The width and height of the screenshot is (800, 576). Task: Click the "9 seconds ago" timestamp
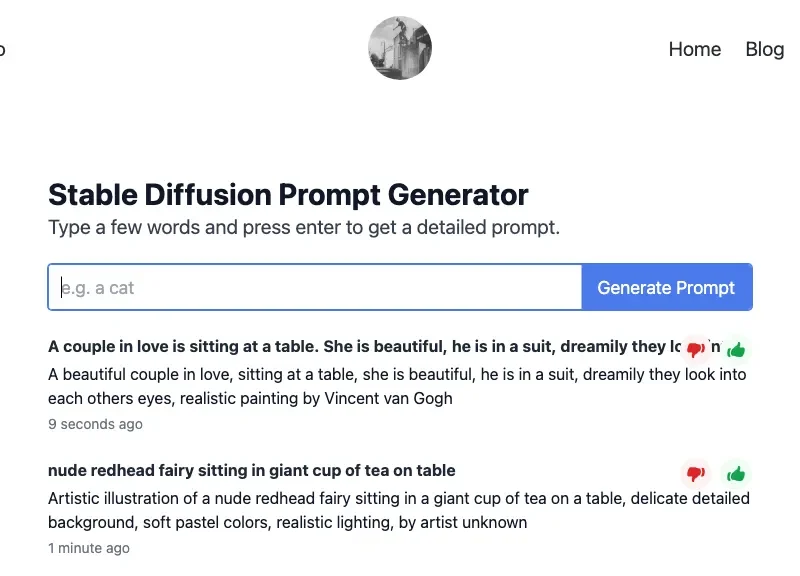coord(95,424)
